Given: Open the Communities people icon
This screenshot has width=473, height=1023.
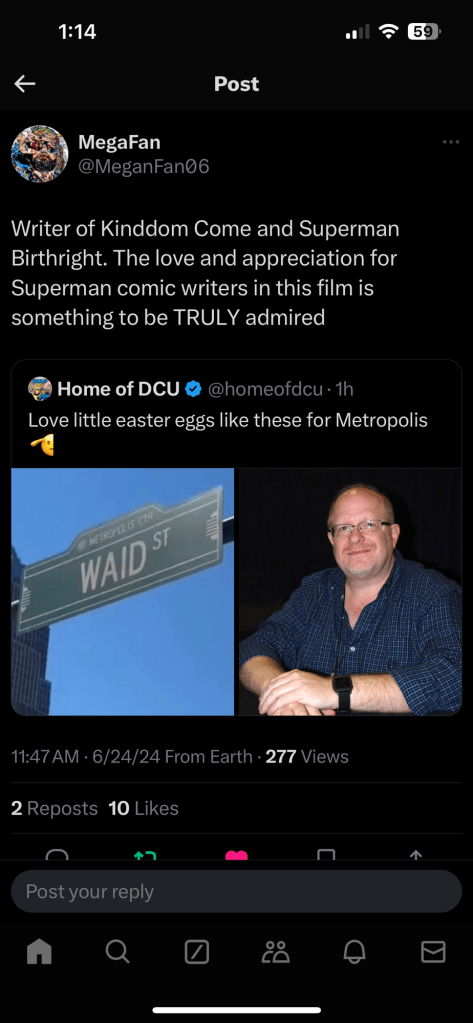Looking at the screenshot, I should pos(275,953).
